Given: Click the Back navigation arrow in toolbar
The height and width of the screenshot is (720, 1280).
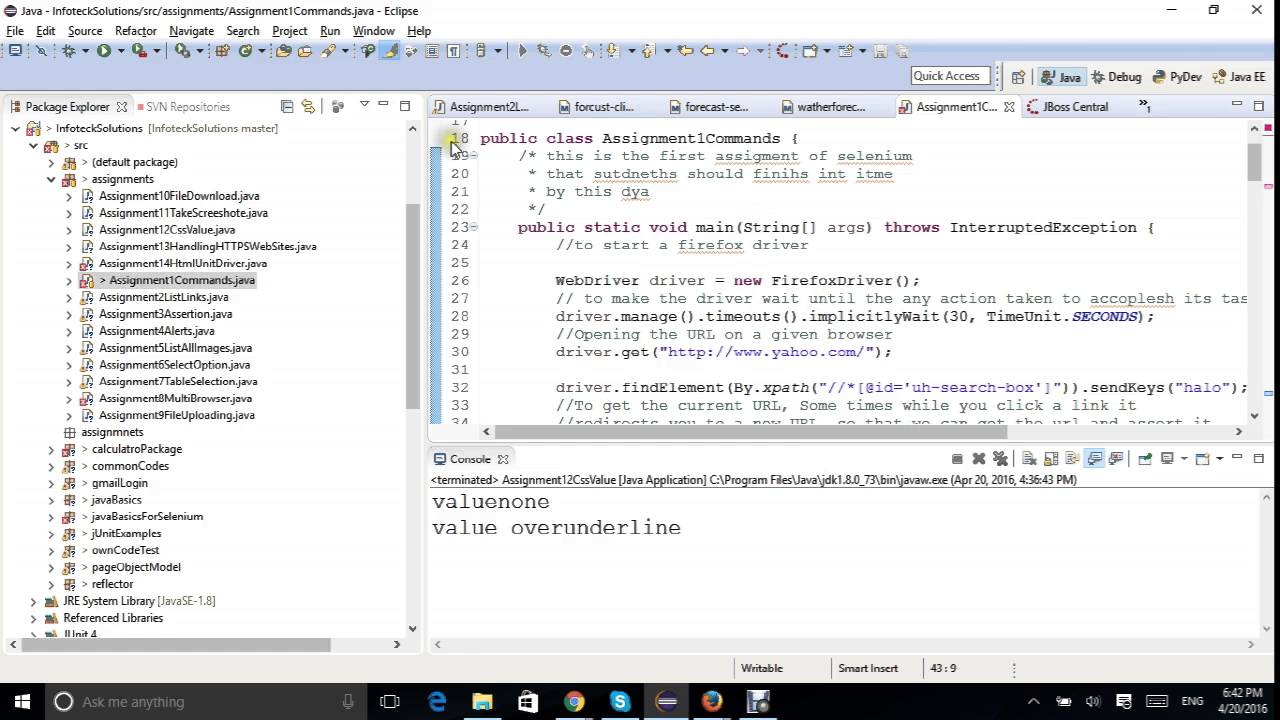Looking at the screenshot, I should point(706,50).
